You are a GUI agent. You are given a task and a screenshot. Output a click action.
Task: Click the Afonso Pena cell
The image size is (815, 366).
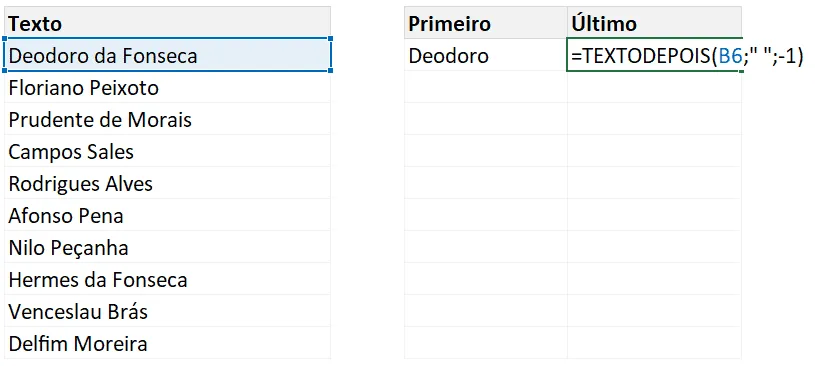[167, 215]
